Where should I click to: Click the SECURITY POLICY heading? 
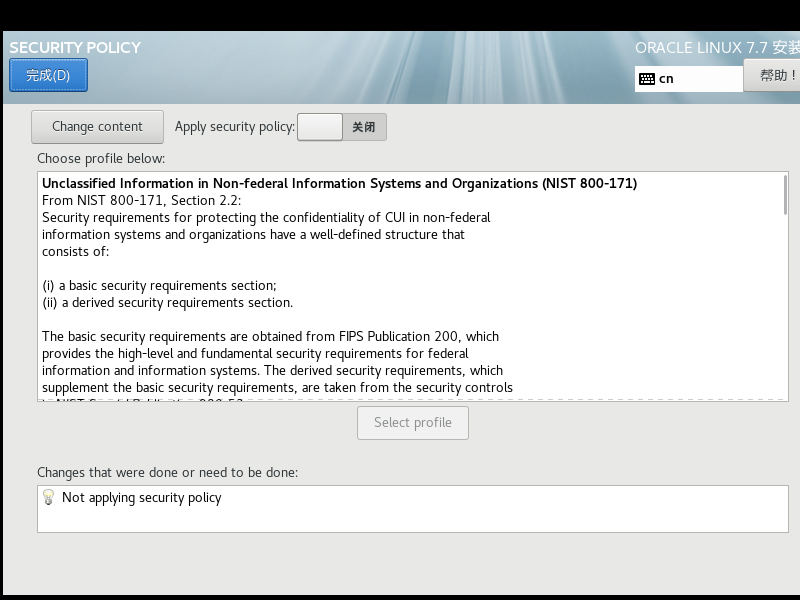click(75, 47)
